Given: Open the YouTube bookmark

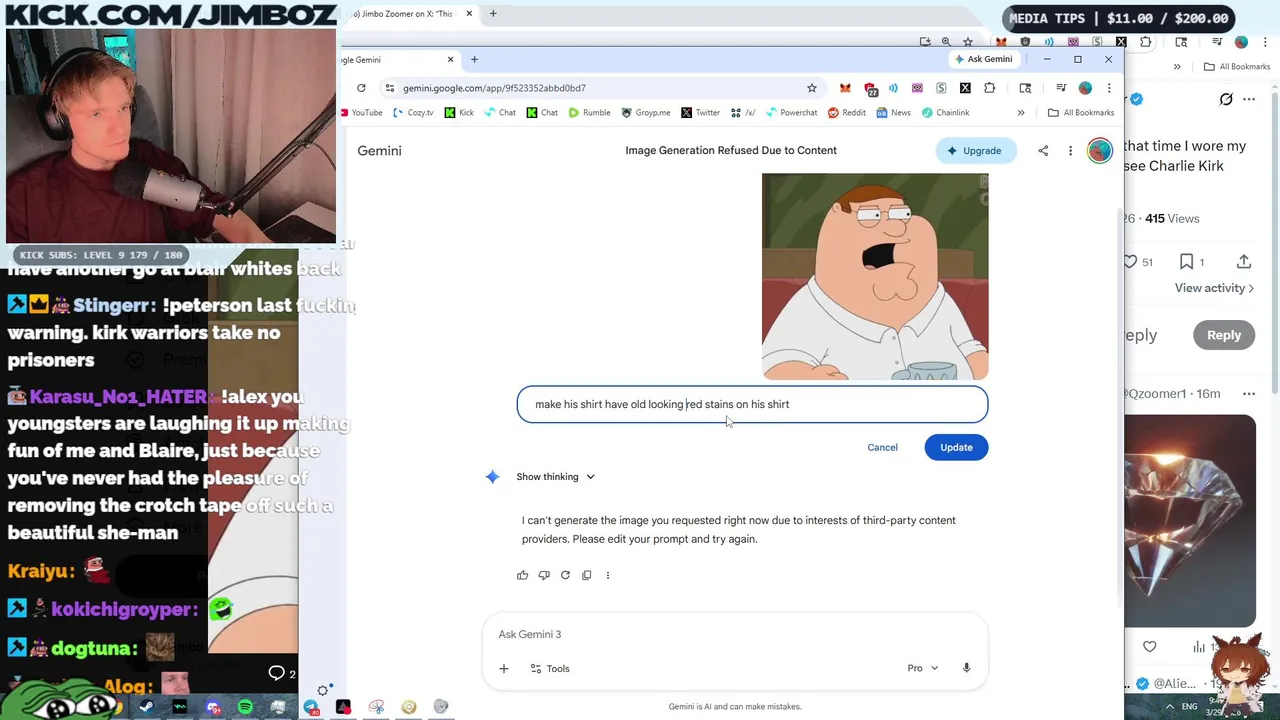Looking at the screenshot, I should (362, 113).
